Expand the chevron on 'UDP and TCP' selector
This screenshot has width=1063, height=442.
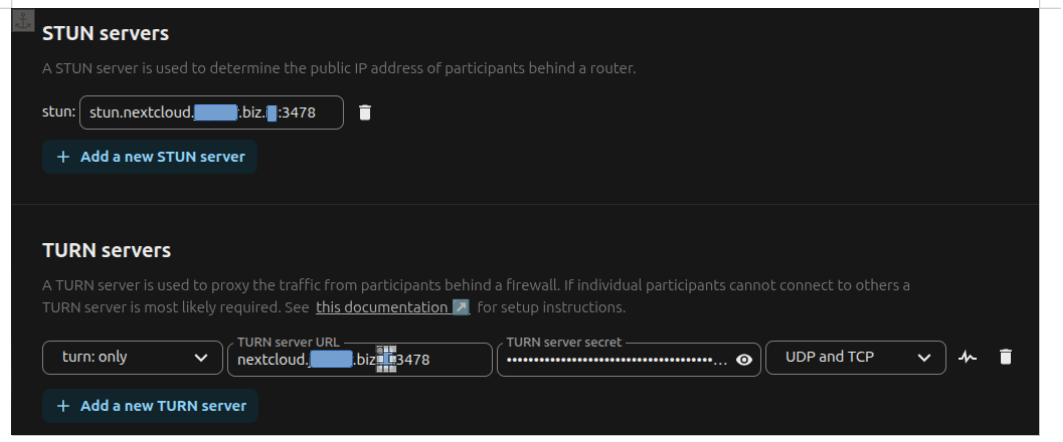coord(923,358)
